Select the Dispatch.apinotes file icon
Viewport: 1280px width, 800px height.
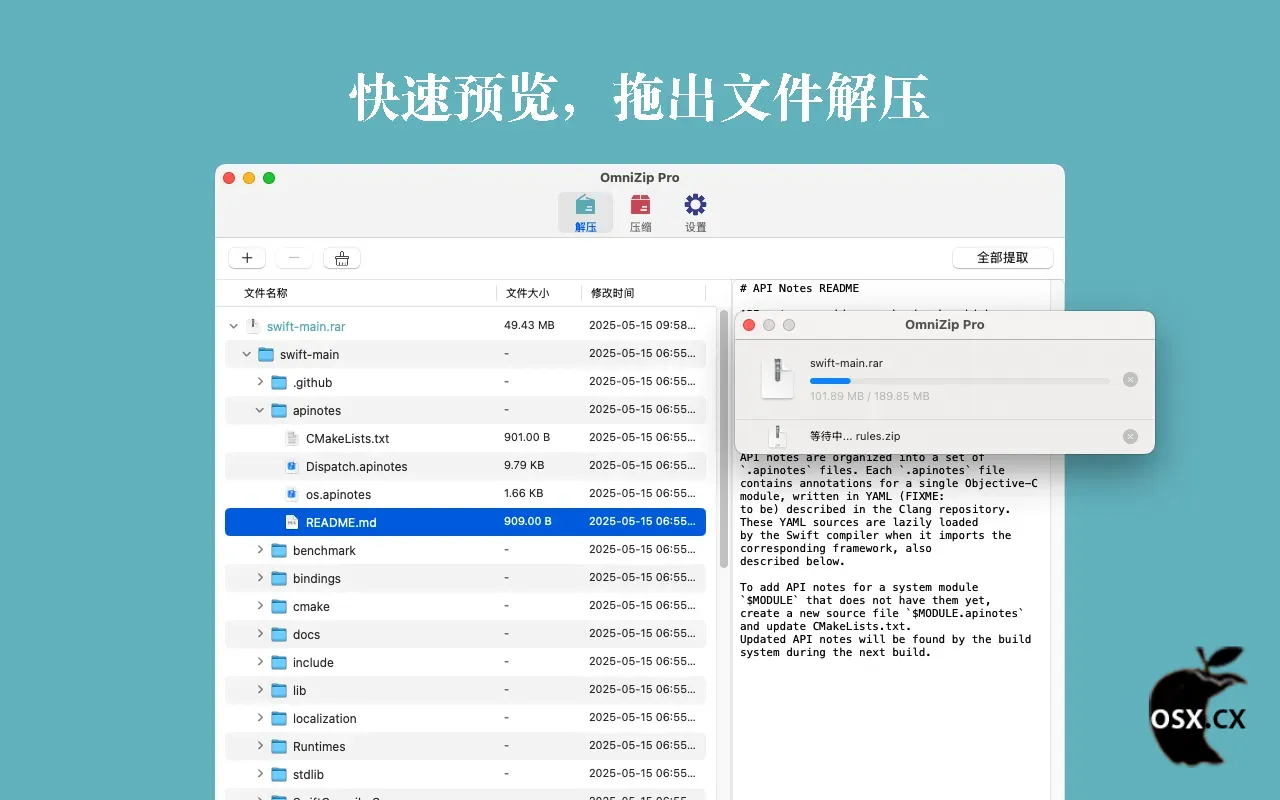coord(292,466)
